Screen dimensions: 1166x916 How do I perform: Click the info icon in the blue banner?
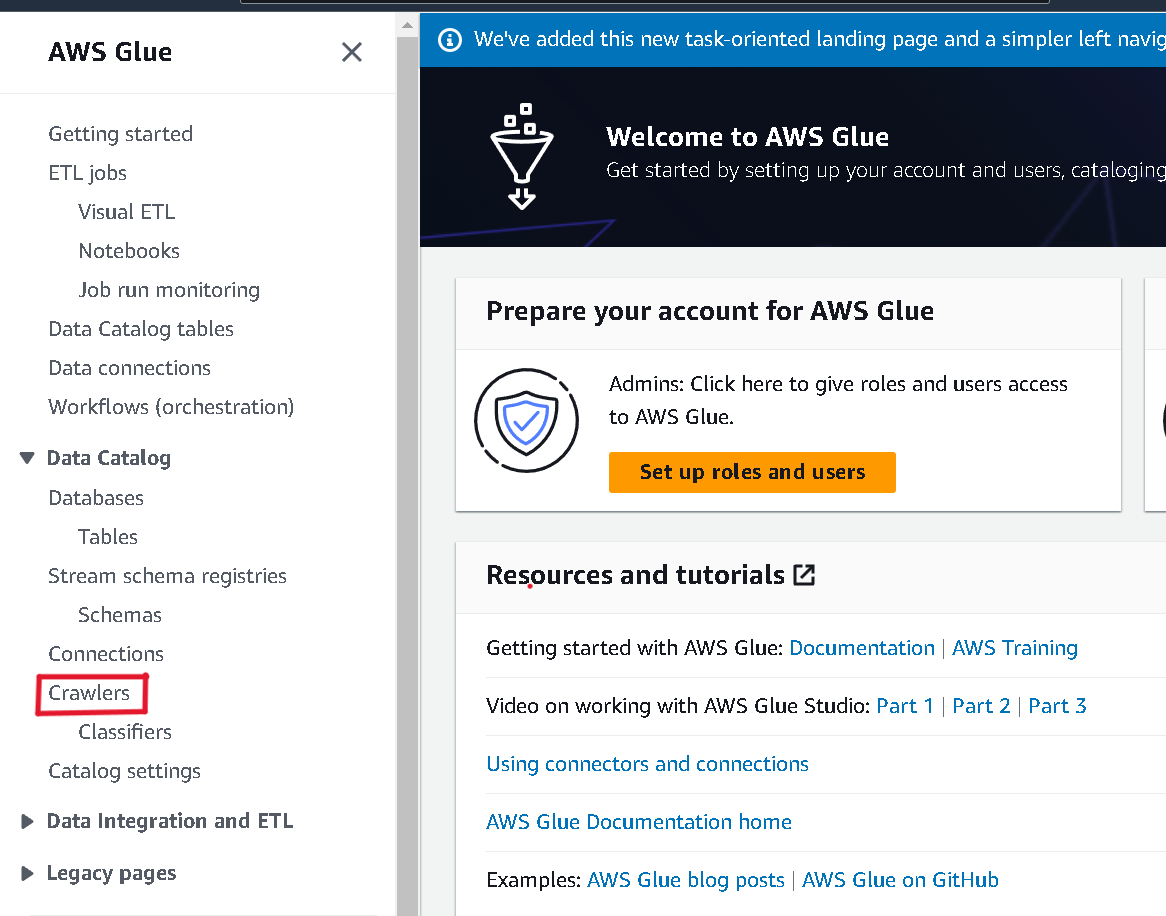point(450,39)
